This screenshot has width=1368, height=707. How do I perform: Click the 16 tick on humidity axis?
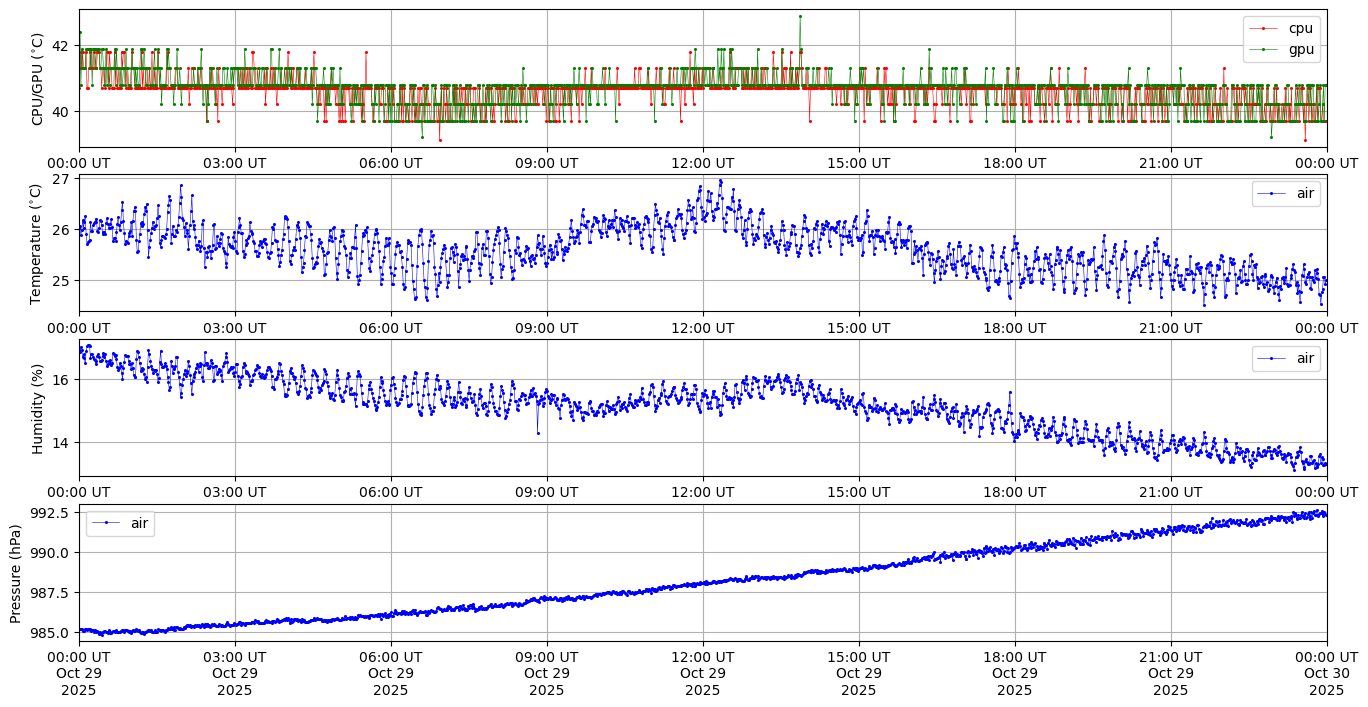click(x=61, y=380)
